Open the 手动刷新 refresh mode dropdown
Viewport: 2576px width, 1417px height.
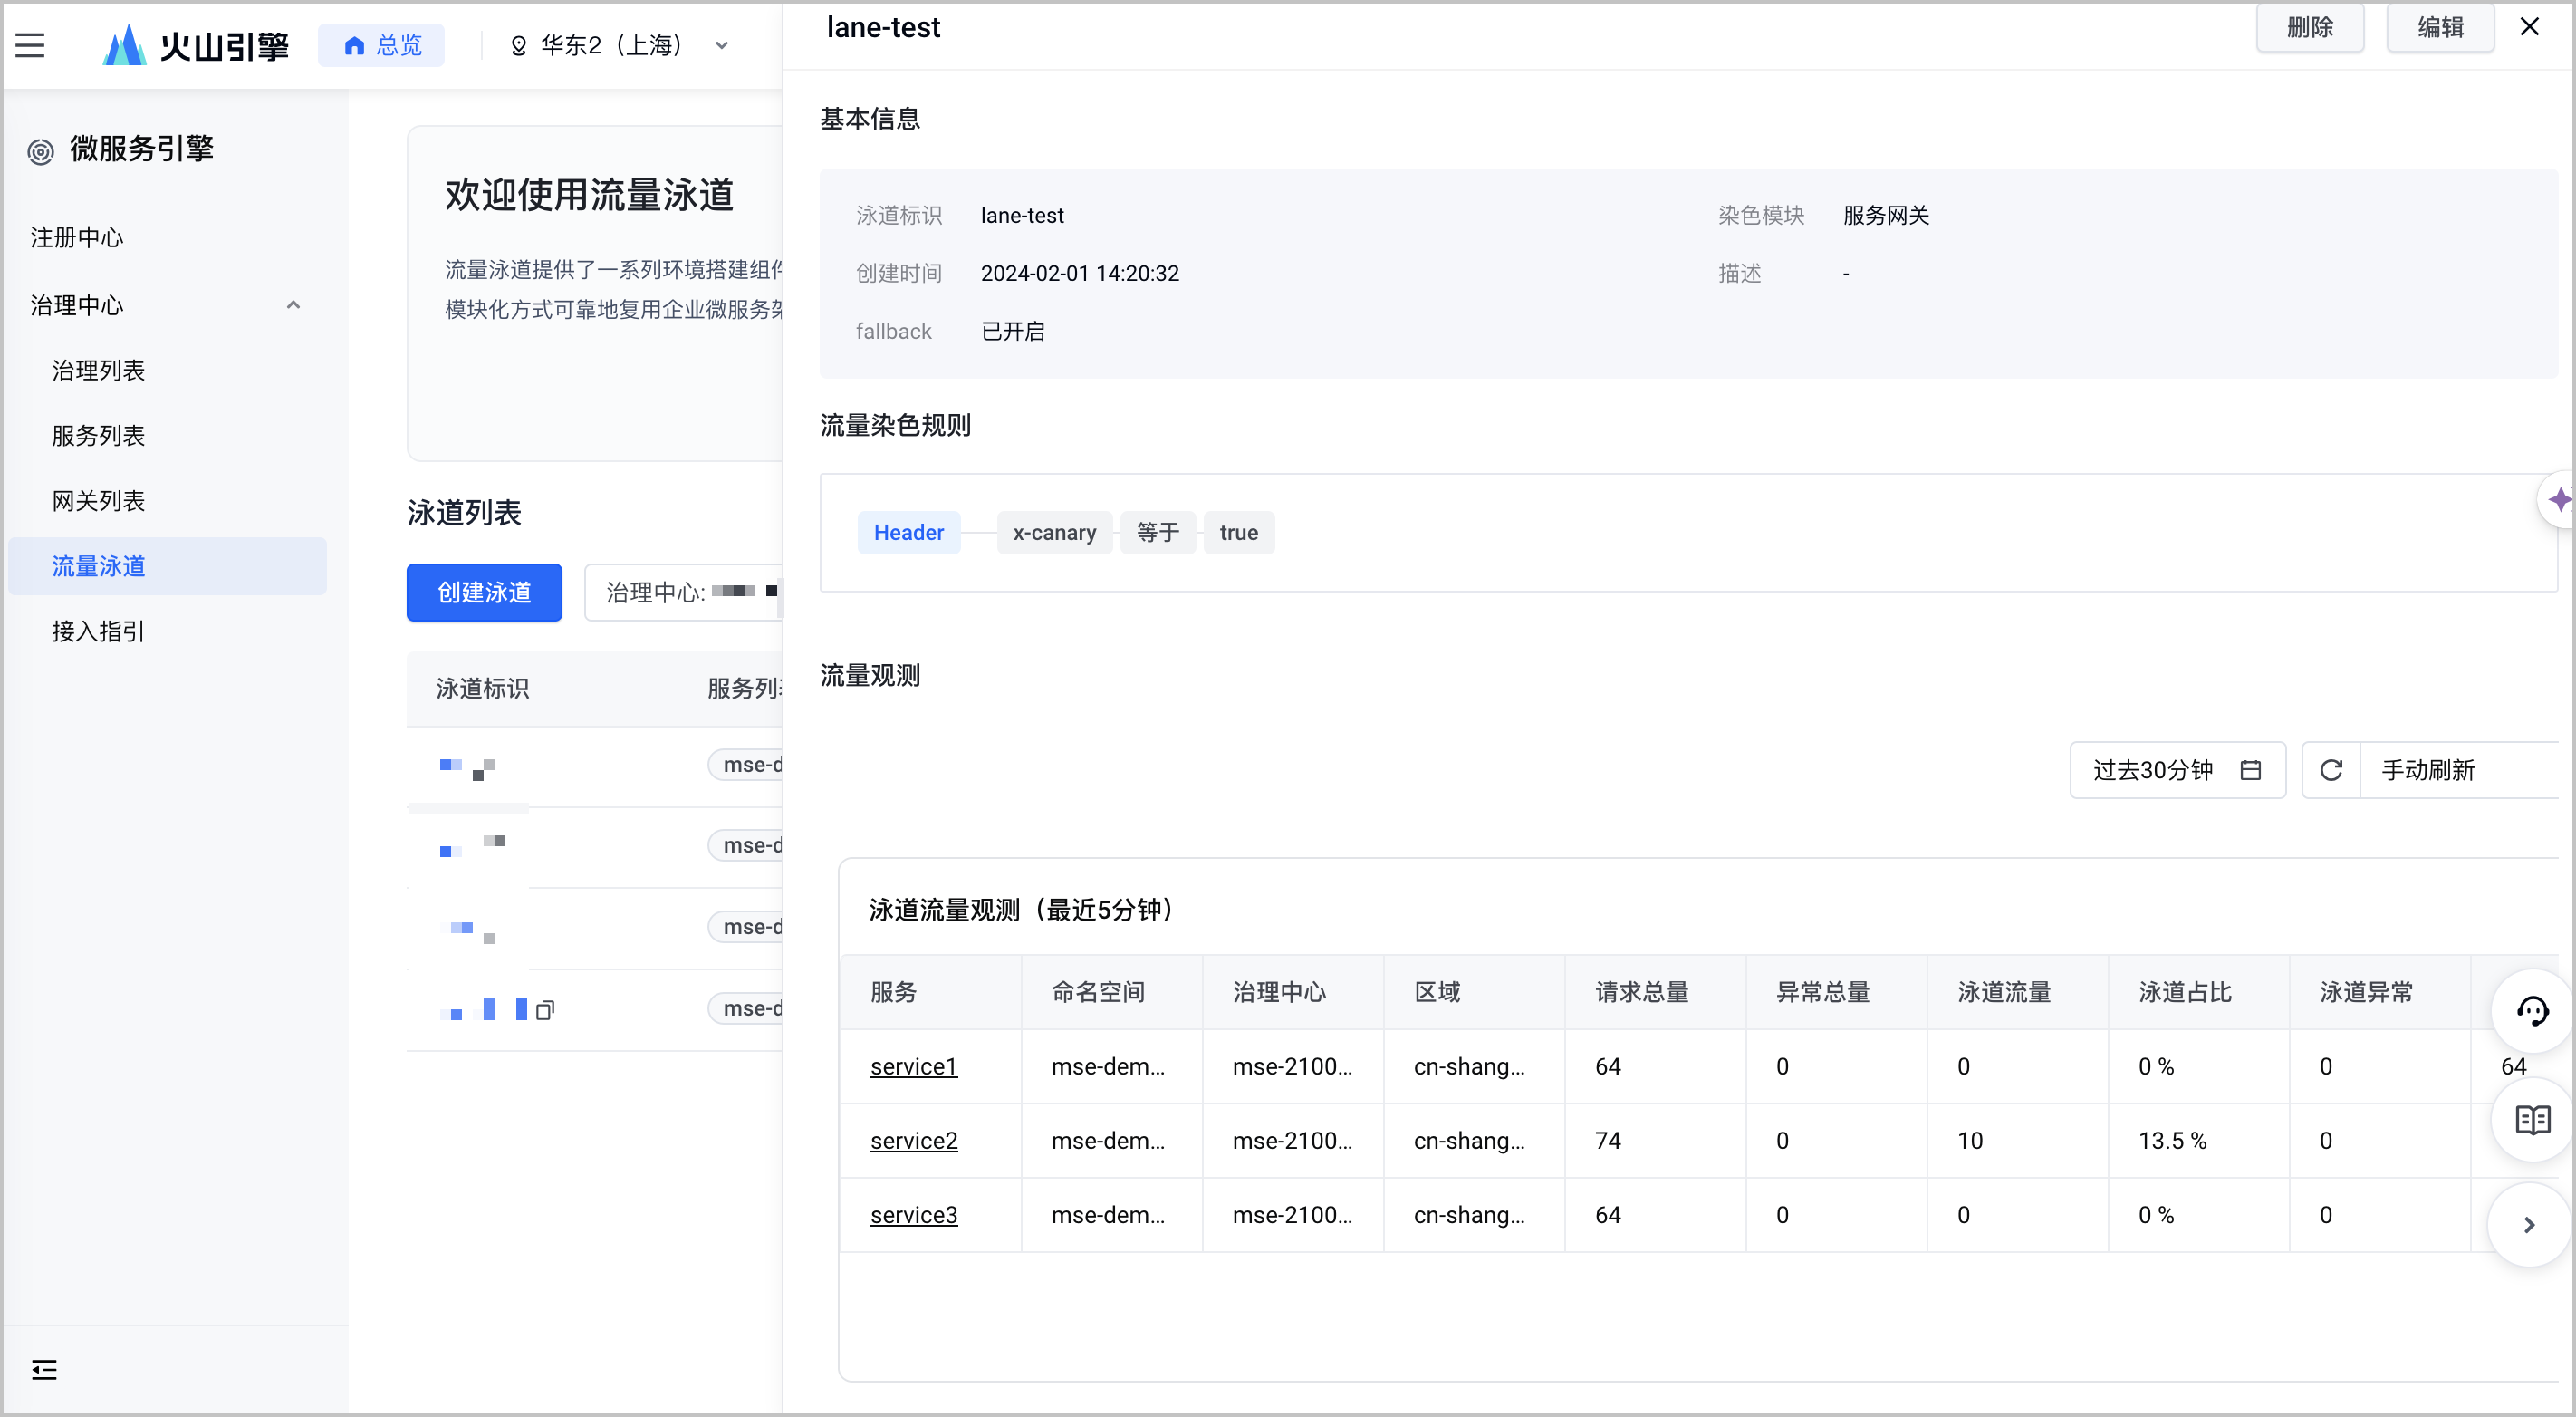[2460, 770]
